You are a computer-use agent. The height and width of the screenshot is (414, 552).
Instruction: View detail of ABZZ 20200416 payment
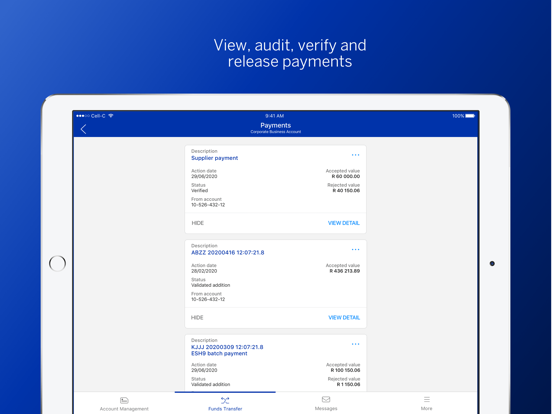(344, 318)
